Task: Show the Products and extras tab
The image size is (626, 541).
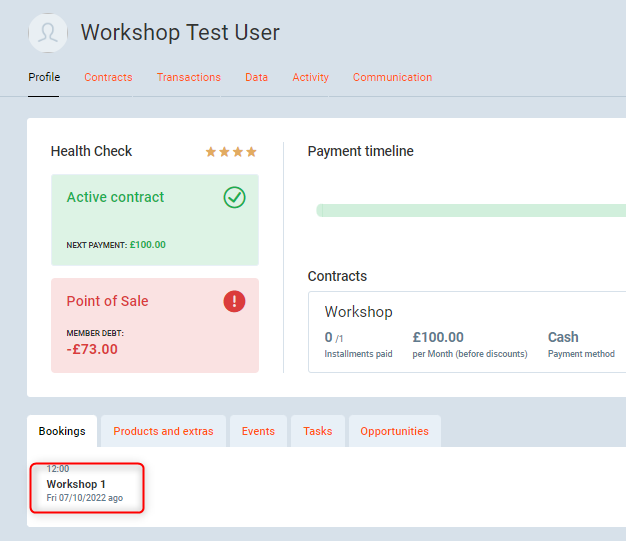Action: point(163,431)
